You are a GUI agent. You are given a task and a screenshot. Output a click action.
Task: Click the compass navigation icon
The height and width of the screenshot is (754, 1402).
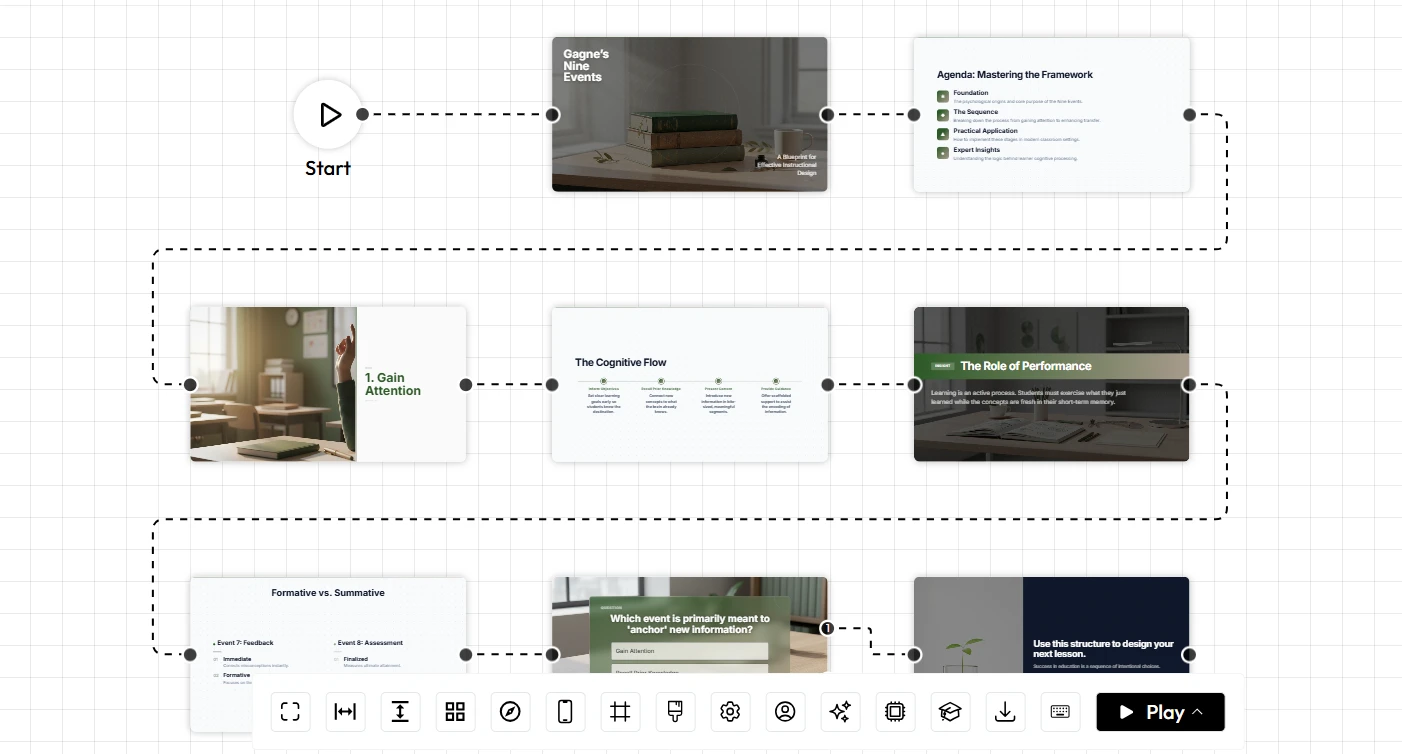(x=510, y=712)
